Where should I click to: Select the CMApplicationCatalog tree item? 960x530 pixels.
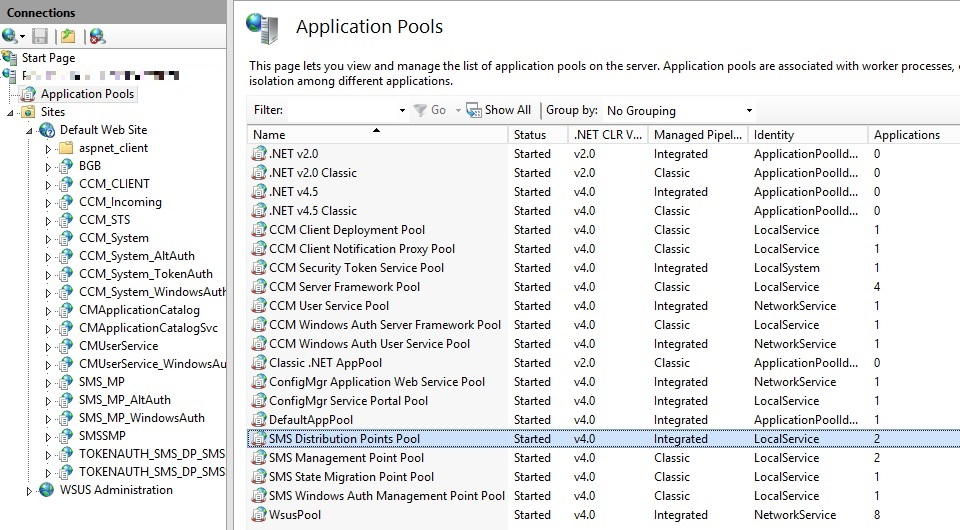[x=139, y=310]
